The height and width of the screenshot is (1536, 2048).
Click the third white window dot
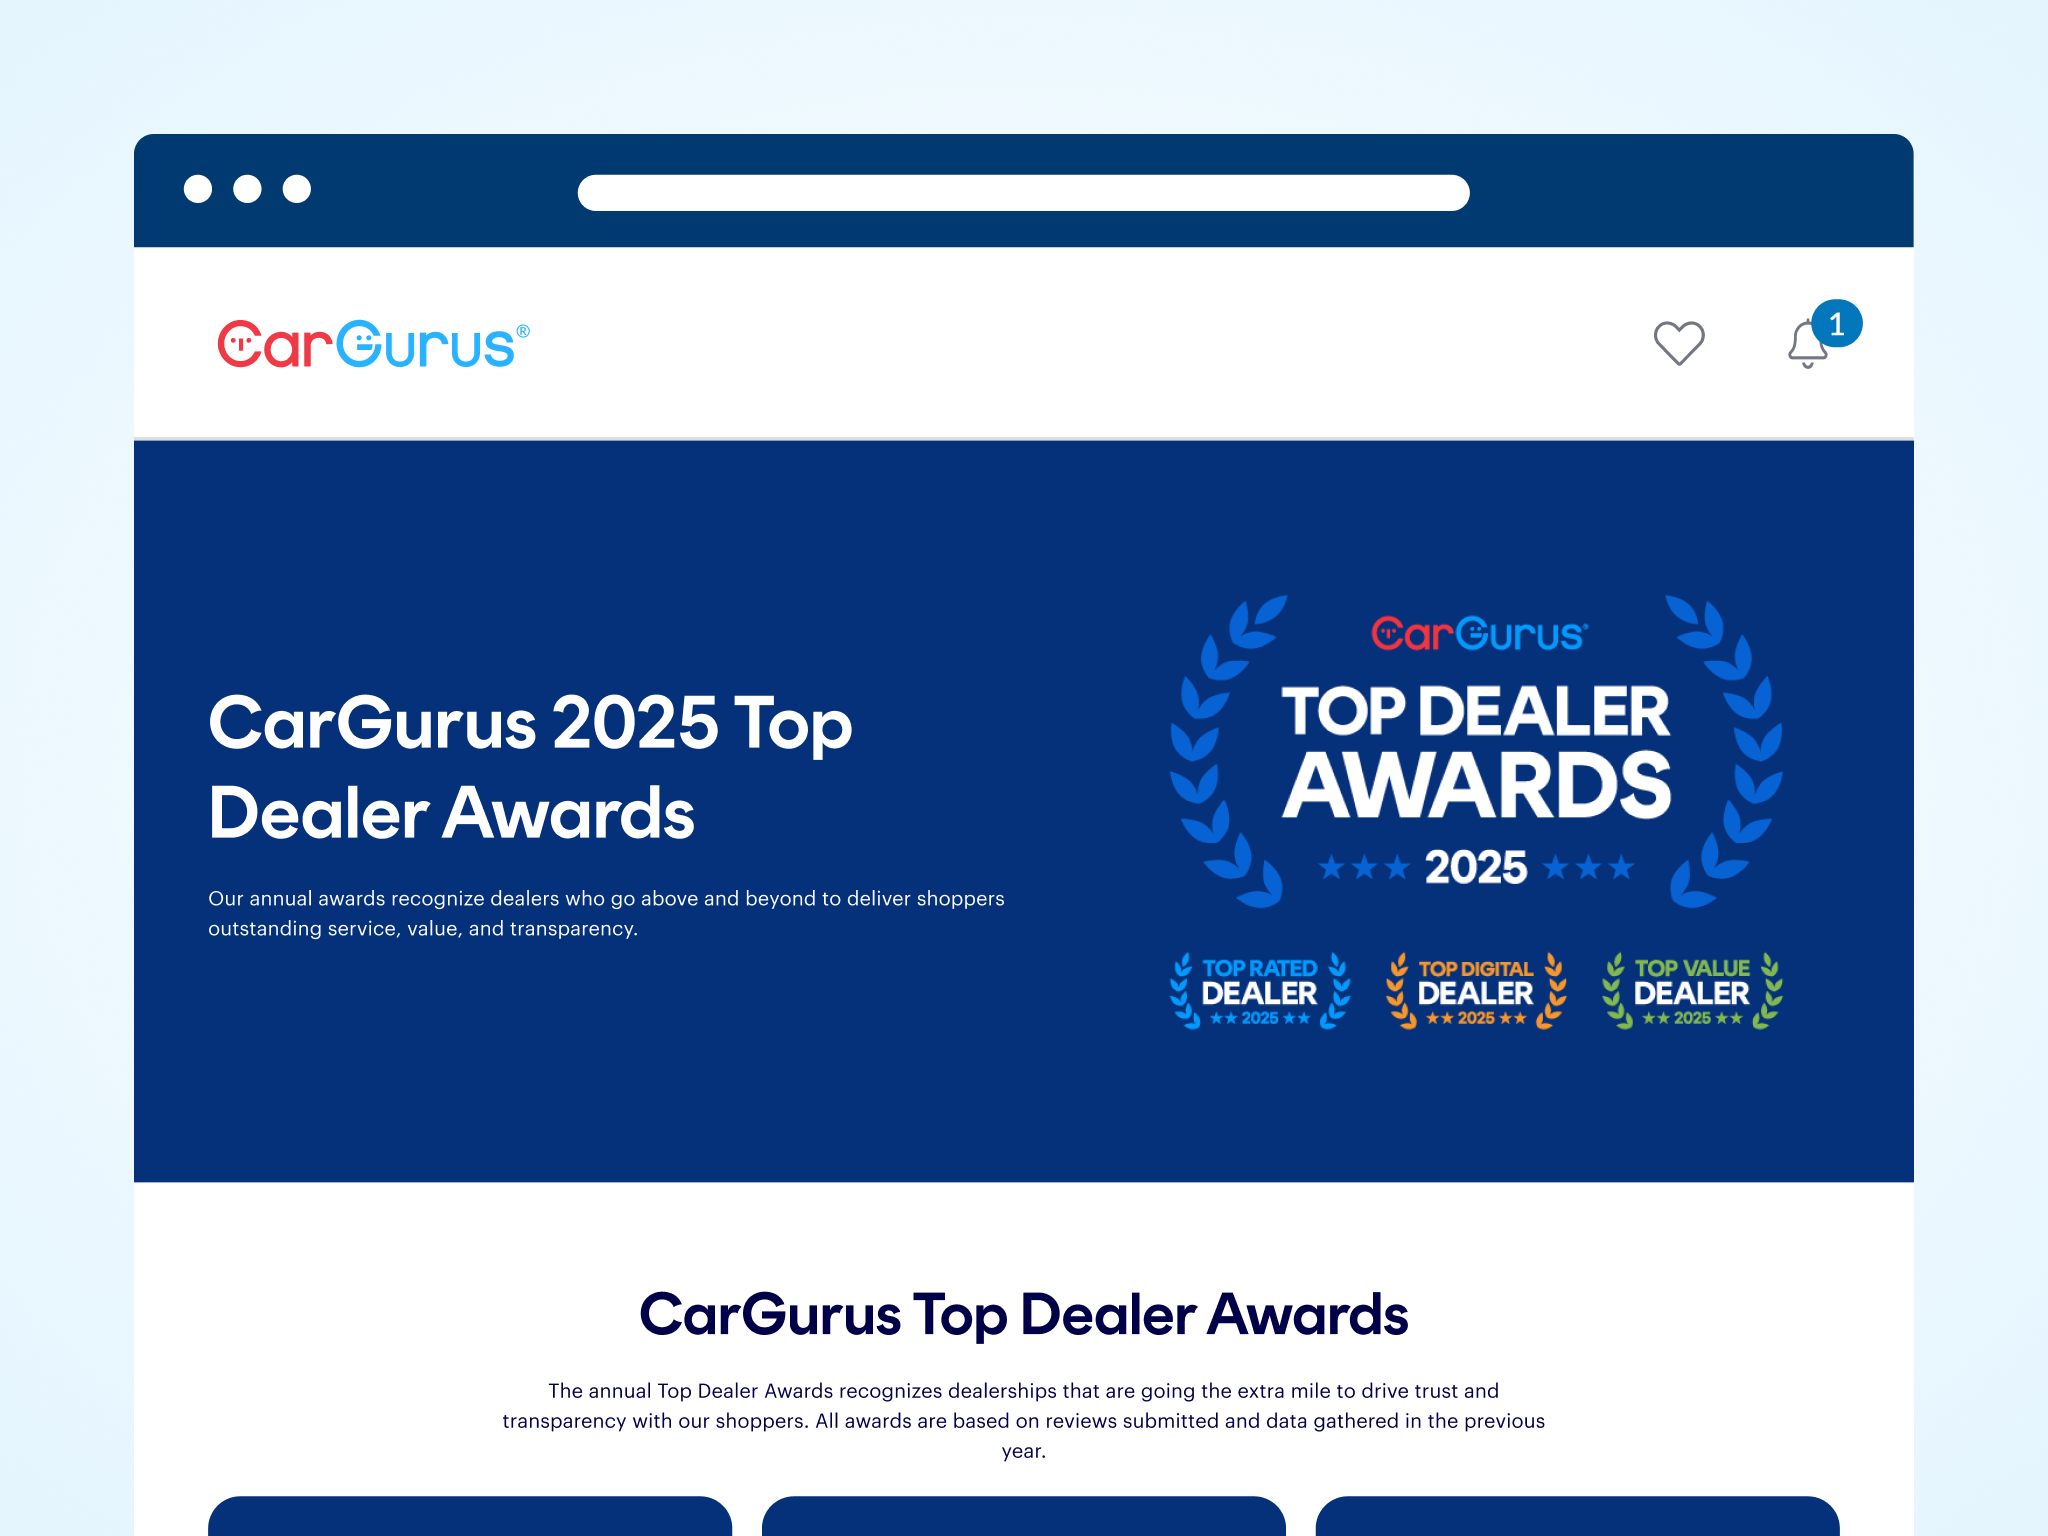tap(297, 189)
